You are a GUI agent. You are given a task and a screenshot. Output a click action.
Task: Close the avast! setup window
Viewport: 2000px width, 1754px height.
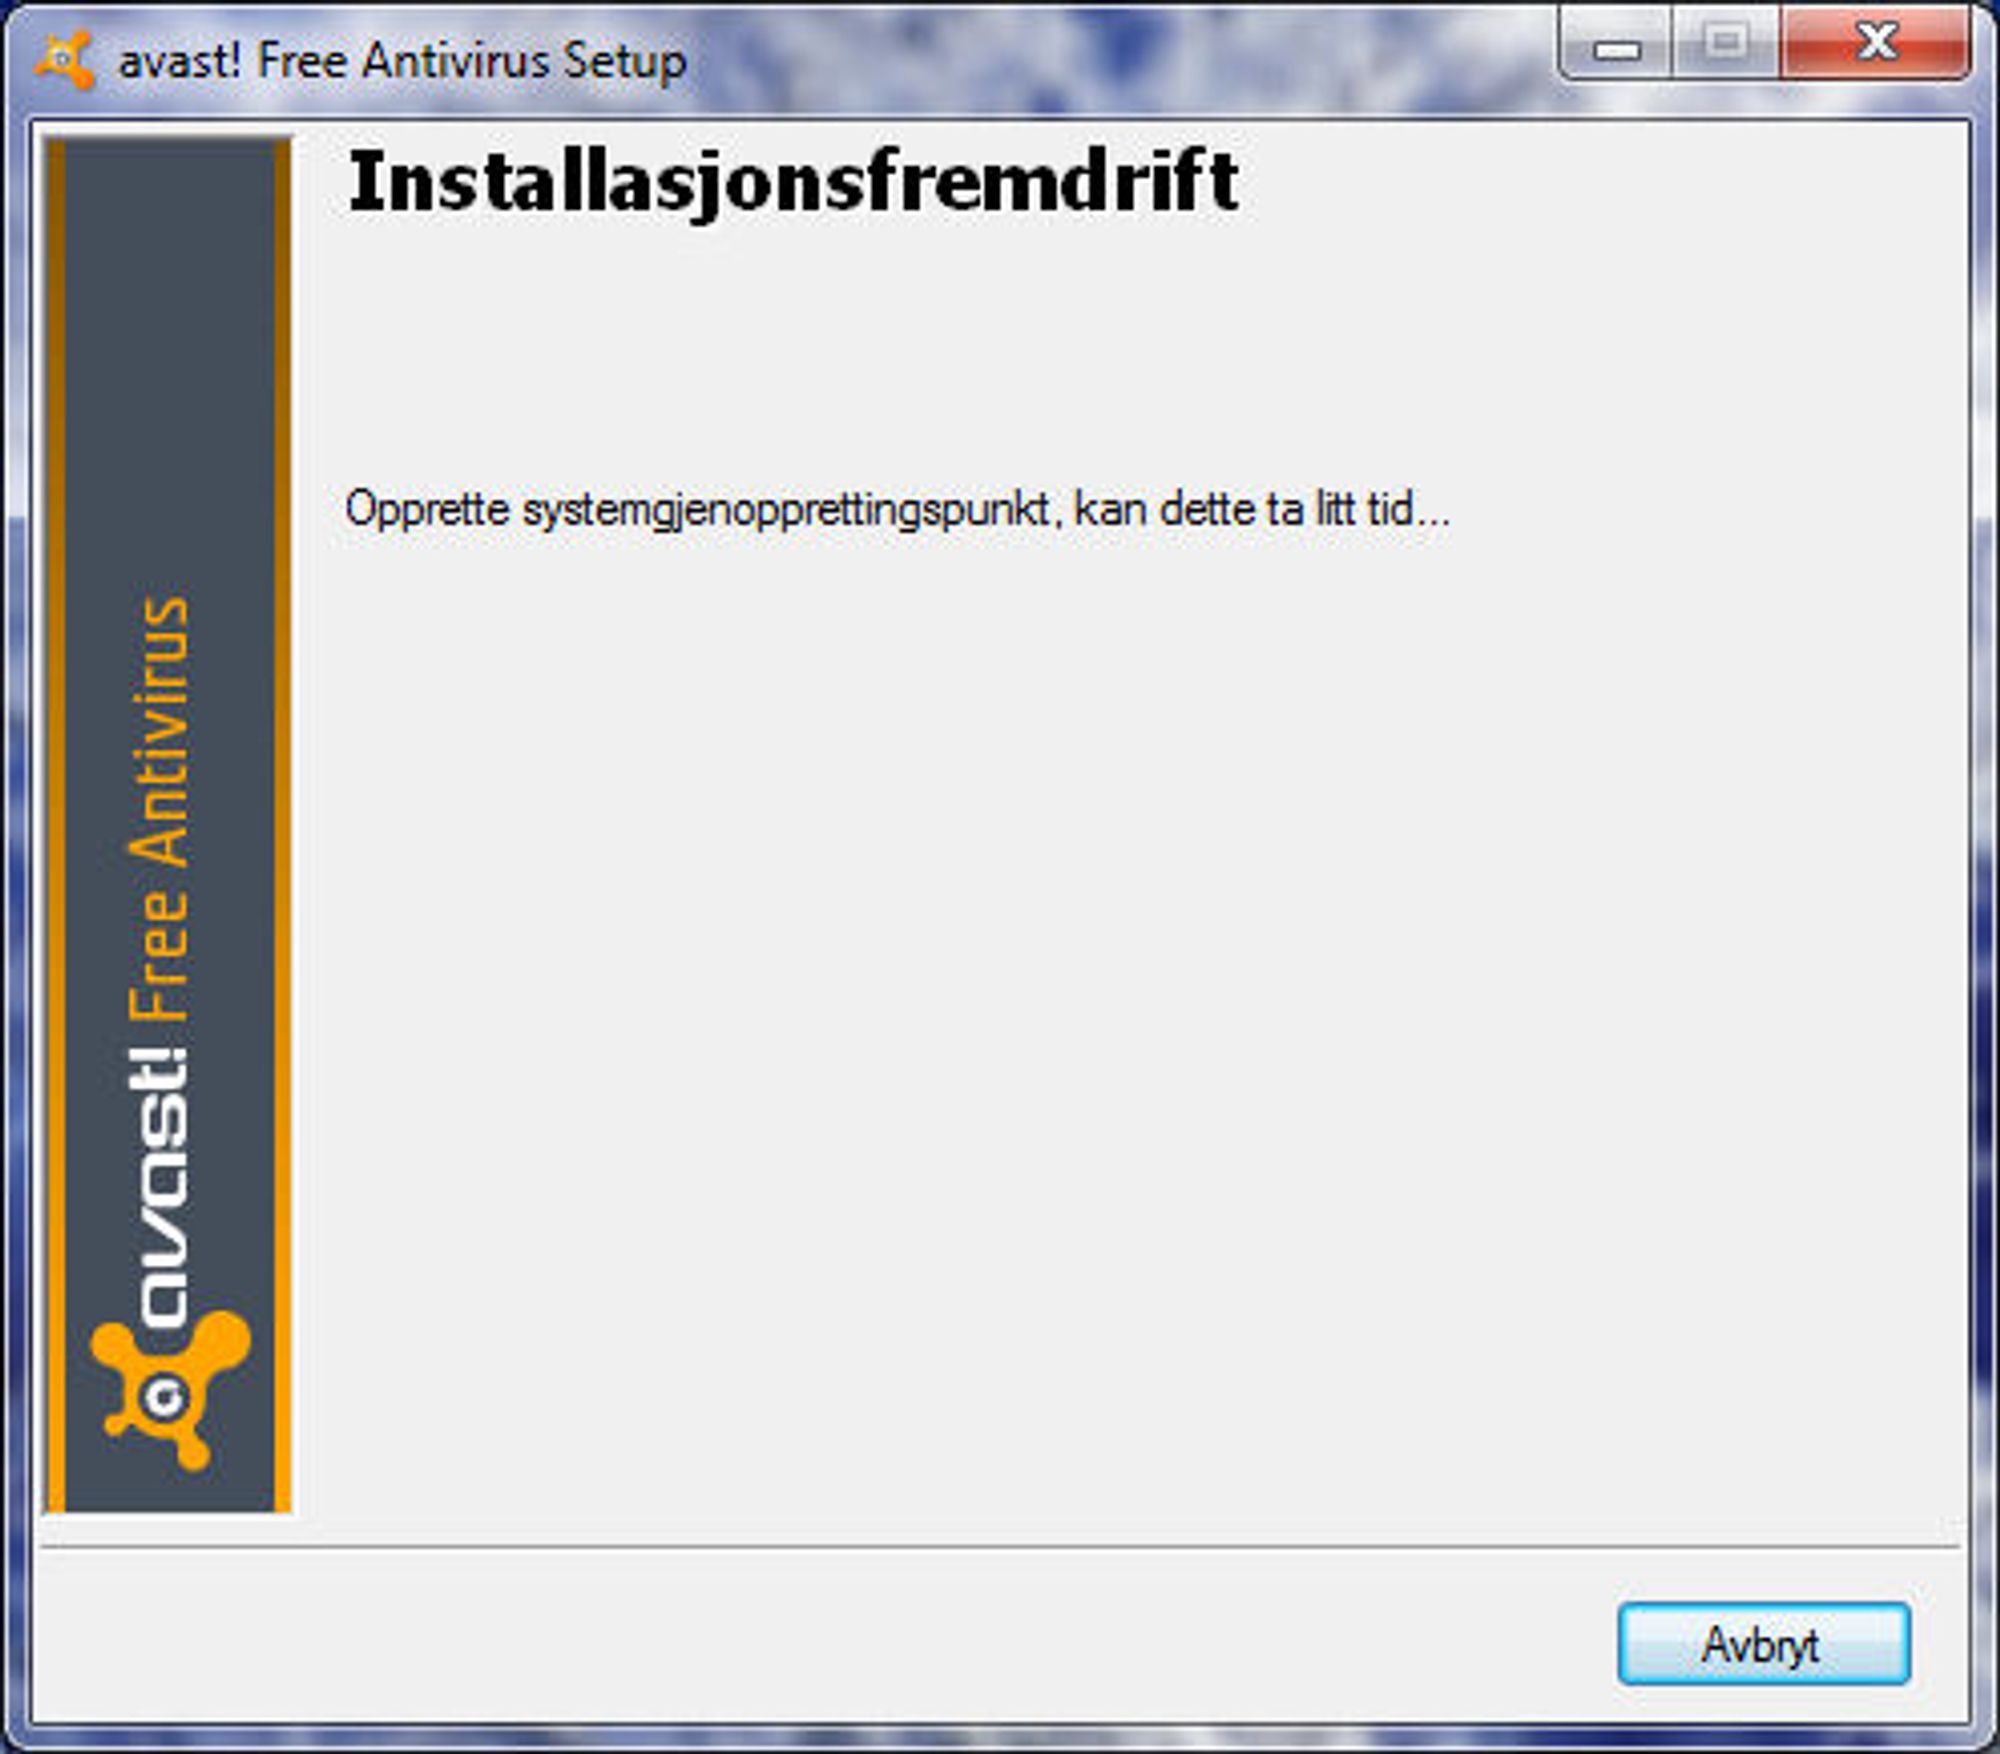click(x=1876, y=42)
